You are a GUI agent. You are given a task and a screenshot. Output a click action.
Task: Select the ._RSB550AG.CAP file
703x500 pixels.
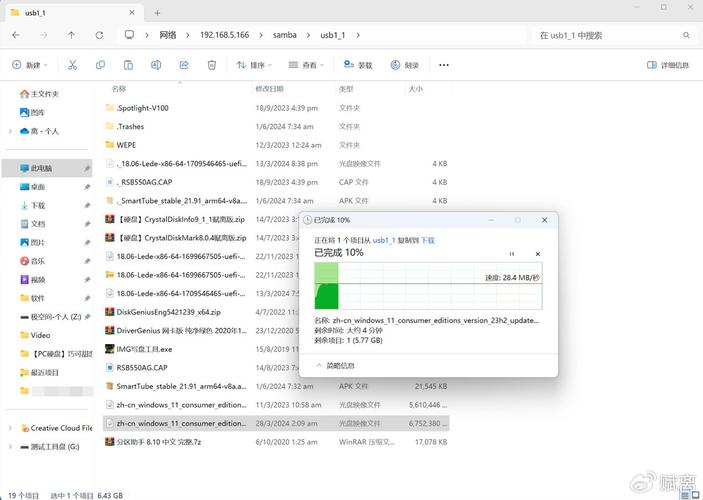pyautogui.click(x=276, y=182)
